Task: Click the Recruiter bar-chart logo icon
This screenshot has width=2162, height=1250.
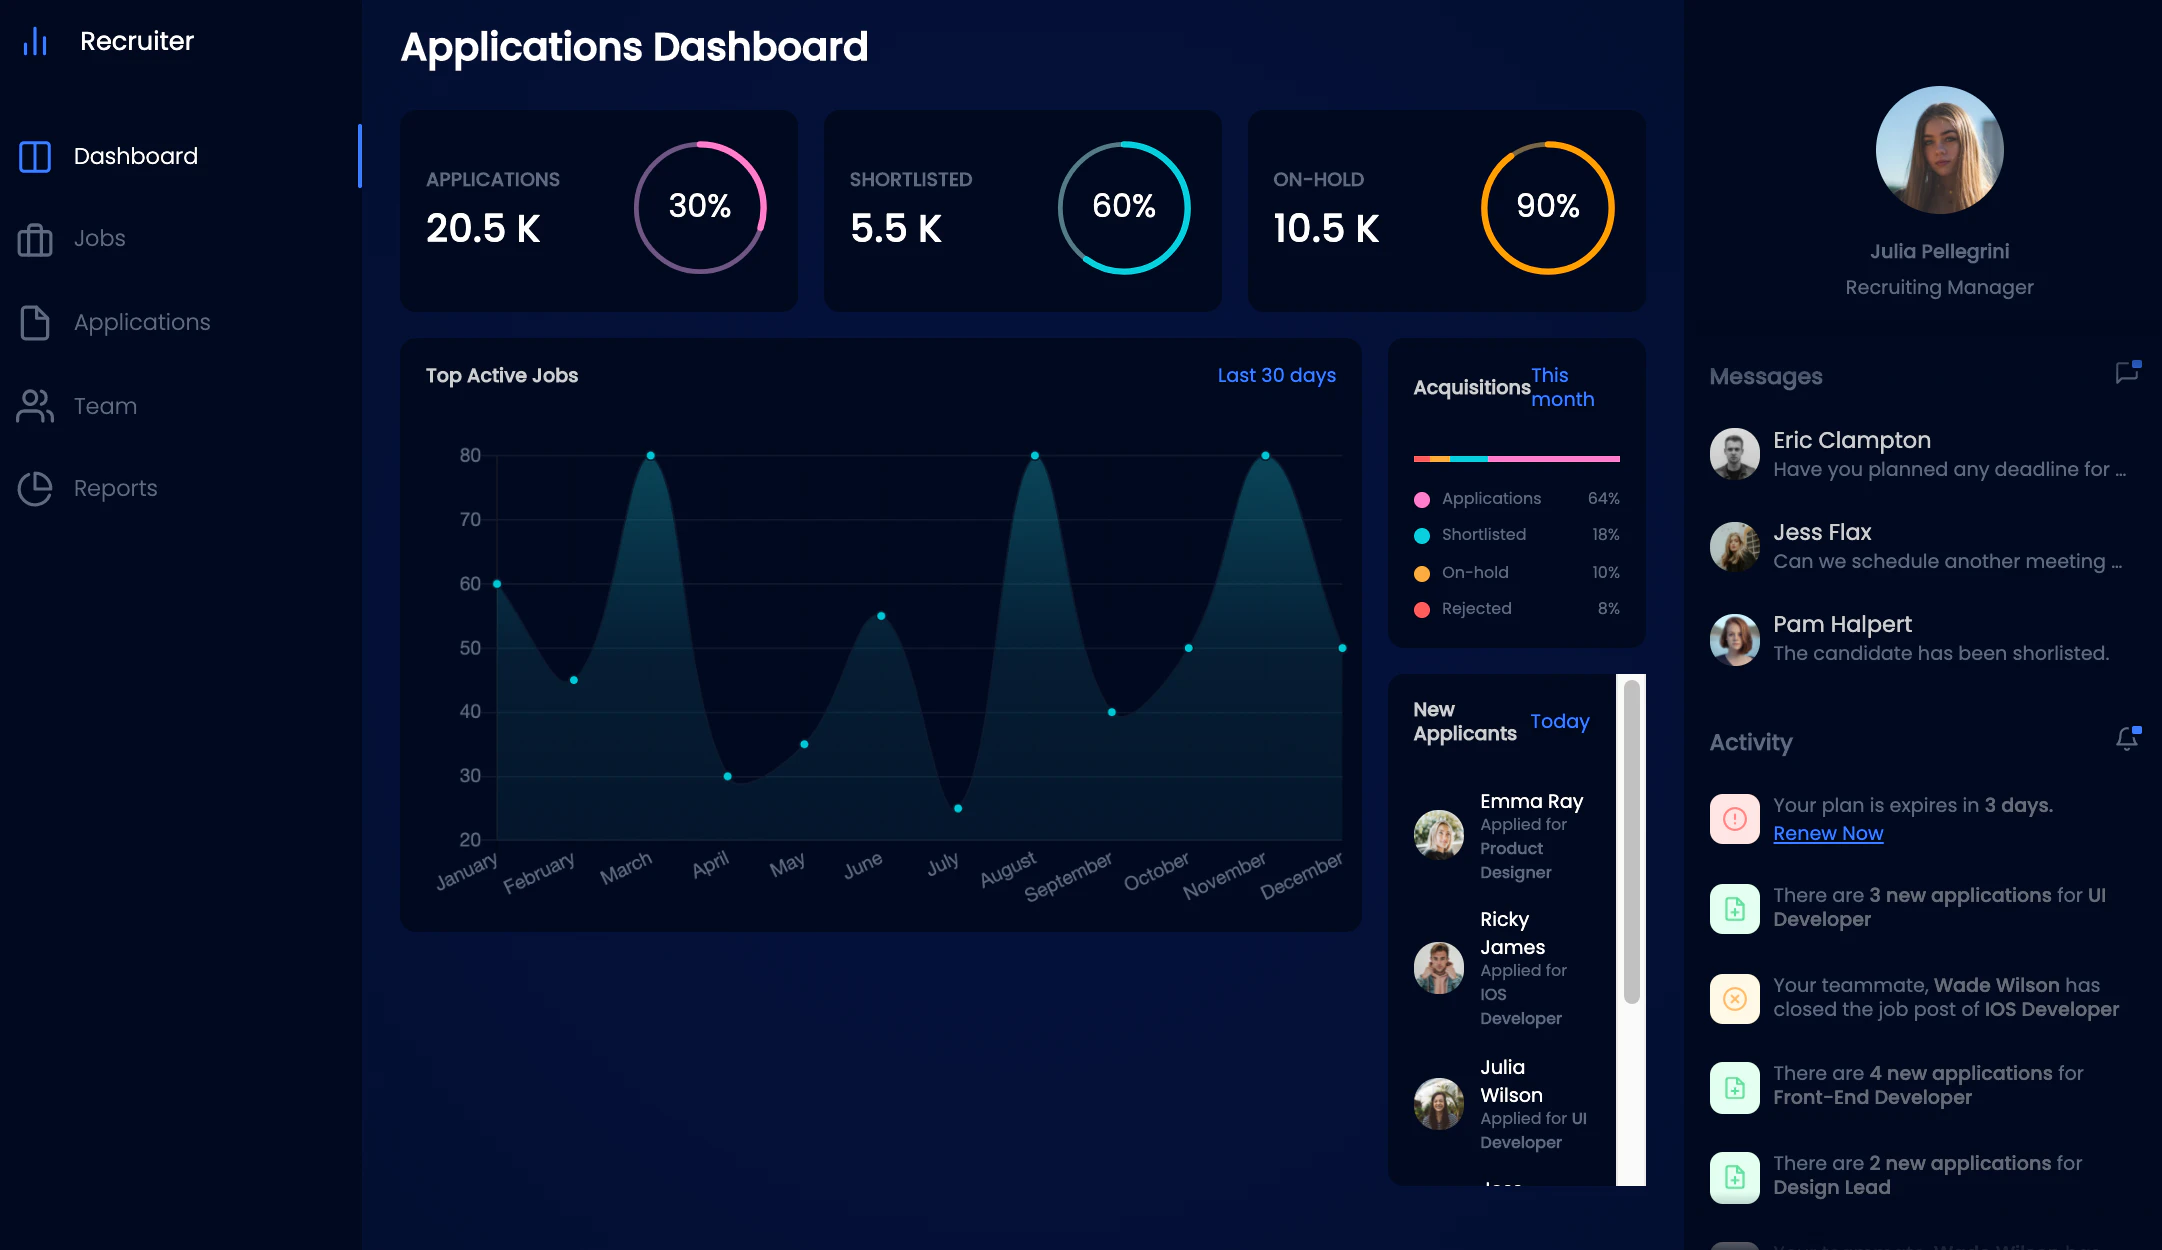Action: (35, 41)
